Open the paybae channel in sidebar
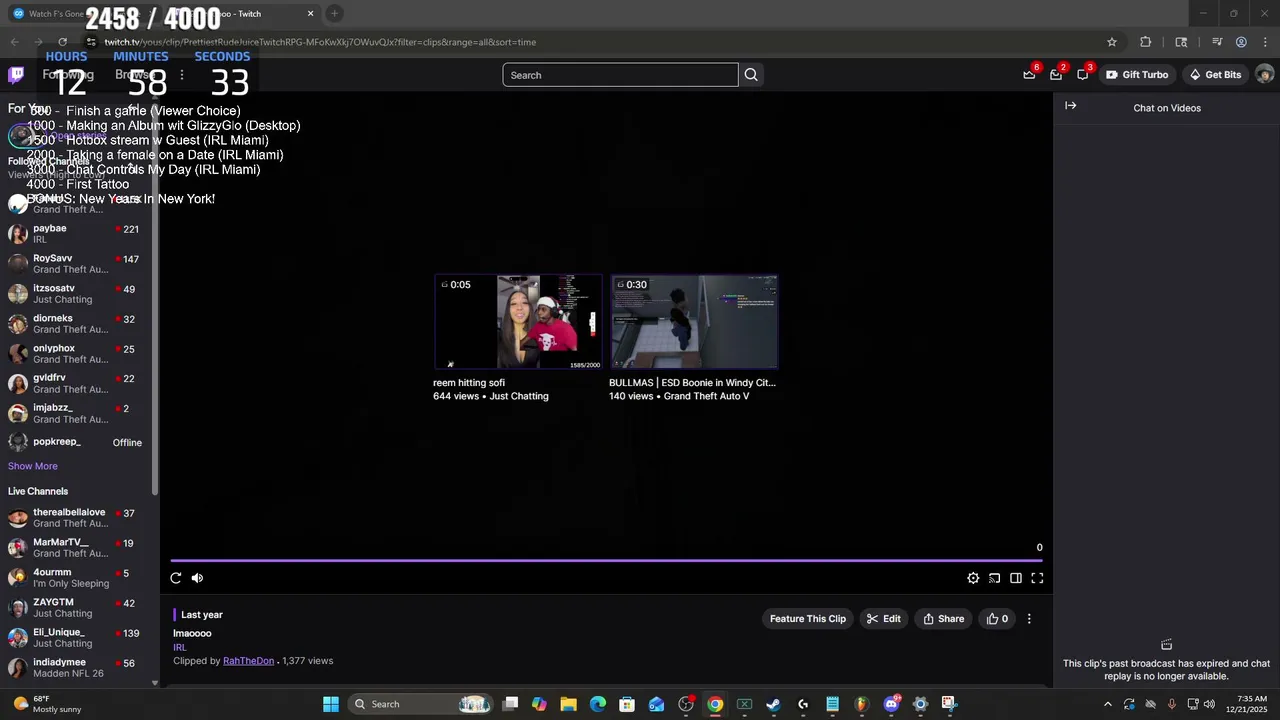The width and height of the screenshot is (1280, 720). coord(78,234)
